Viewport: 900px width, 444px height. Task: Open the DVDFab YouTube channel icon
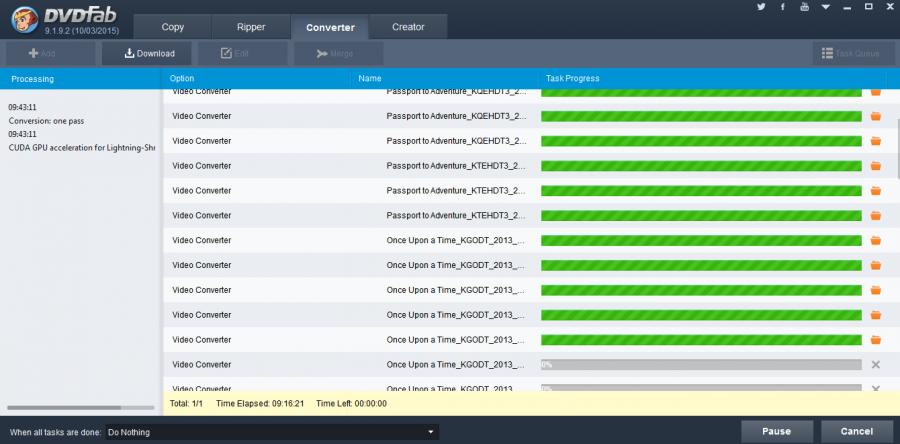[804, 7]
